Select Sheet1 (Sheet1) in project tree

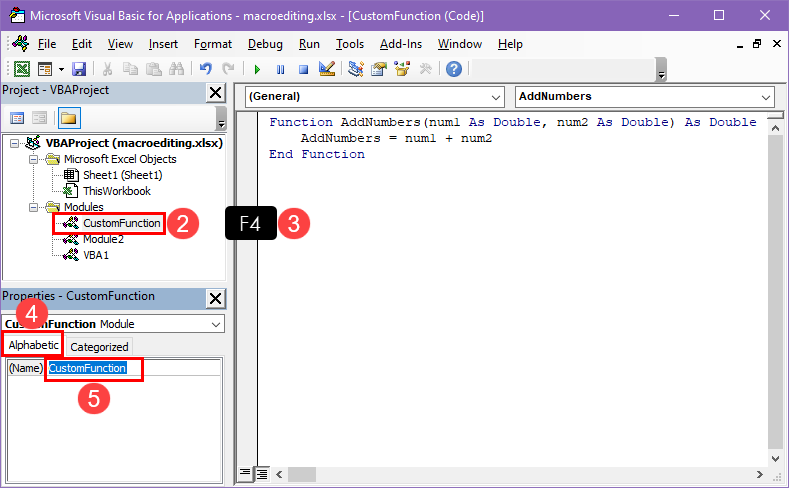click(x=122, y=175)
